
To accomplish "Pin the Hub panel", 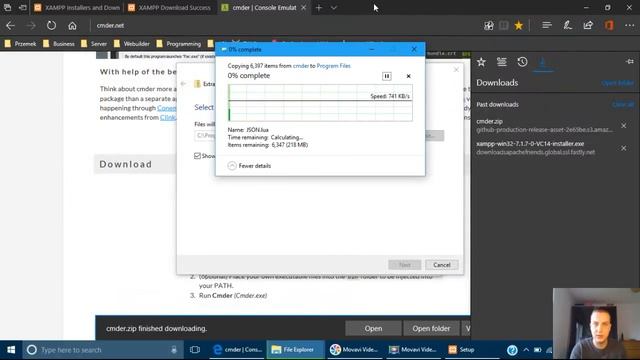I will coord(629,62).
